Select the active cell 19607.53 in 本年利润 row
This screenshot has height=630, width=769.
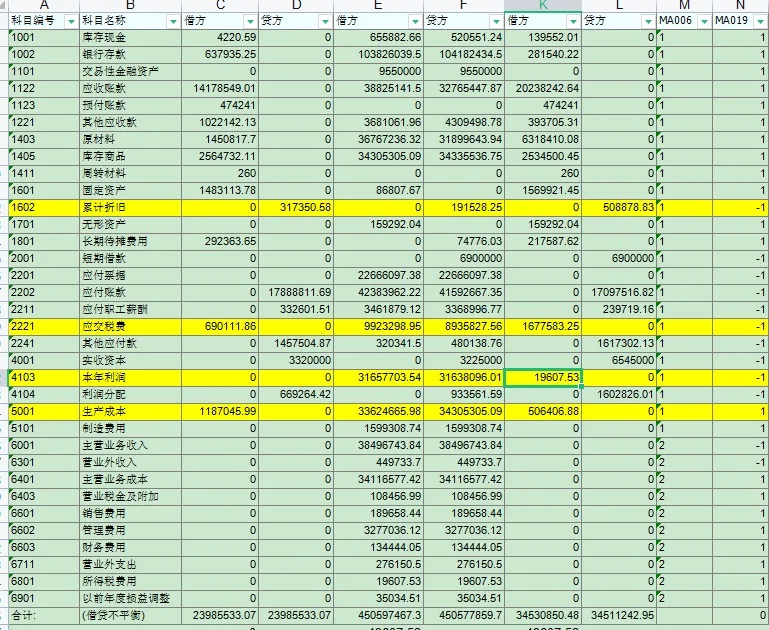tap(543, 378)
